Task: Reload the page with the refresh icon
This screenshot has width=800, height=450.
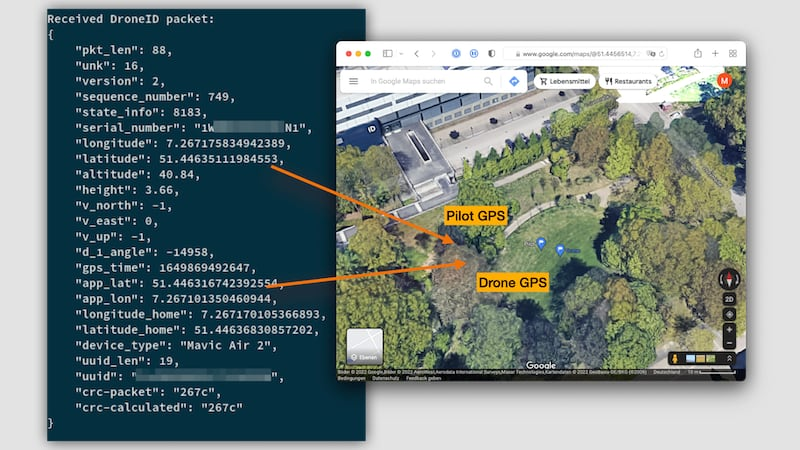Action: pyautogui.click(x=662, y=54)
